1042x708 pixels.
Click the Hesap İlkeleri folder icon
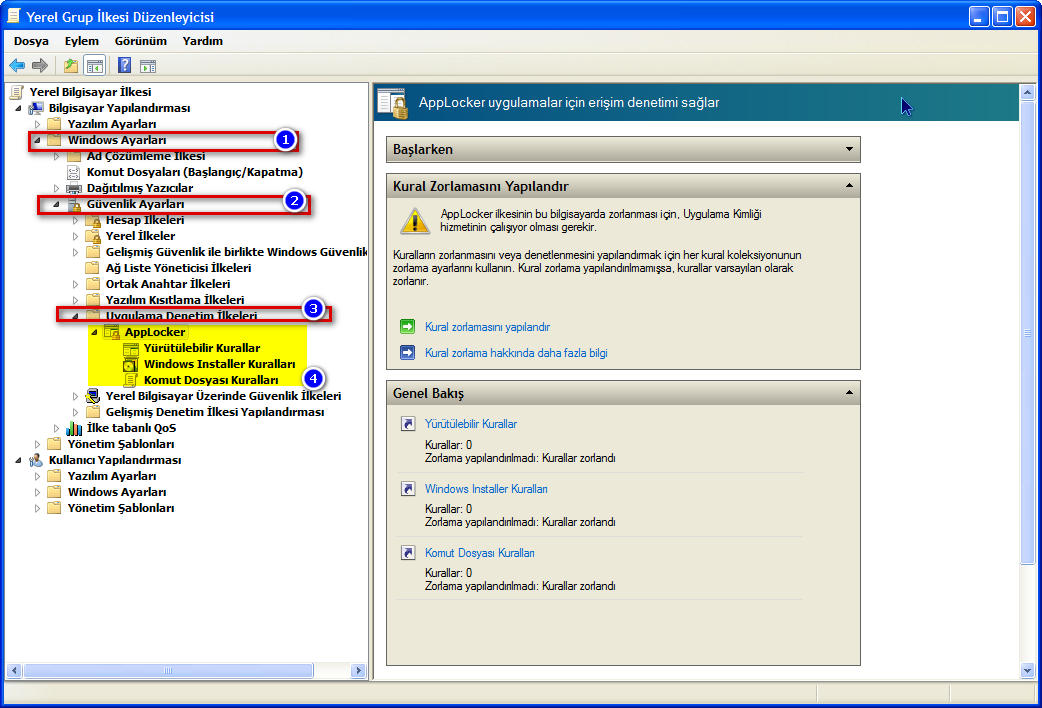(x=93, y=220)
